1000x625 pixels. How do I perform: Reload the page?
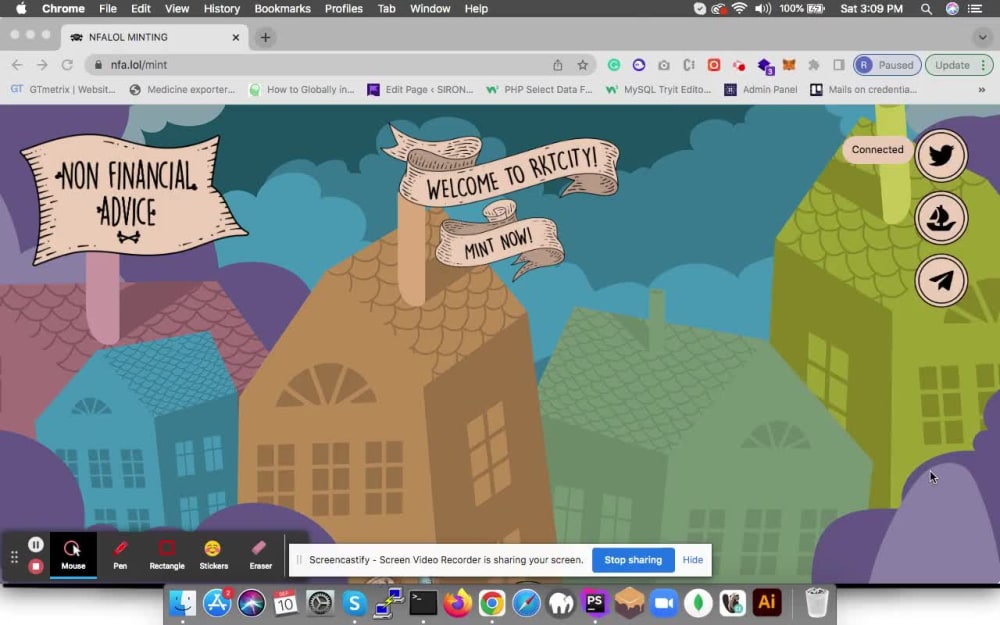pos(67,65)
